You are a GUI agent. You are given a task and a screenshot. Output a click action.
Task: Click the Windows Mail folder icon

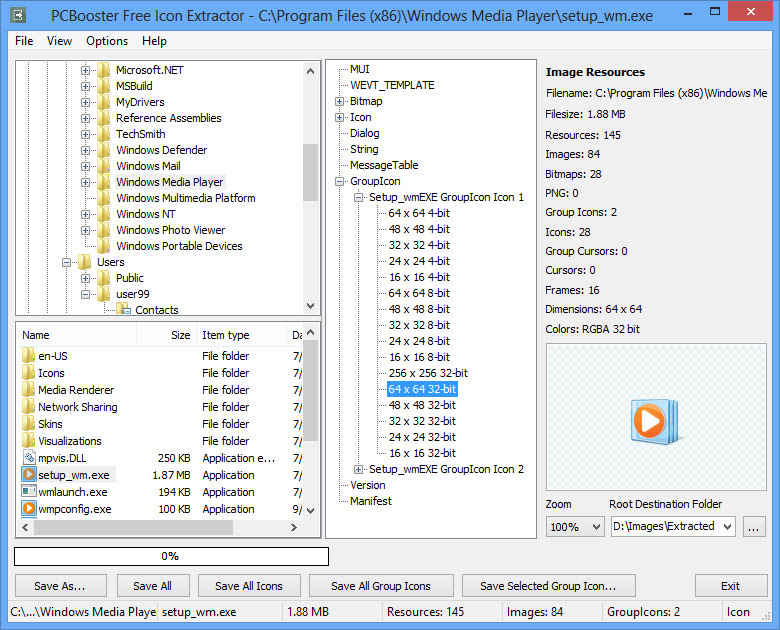point(103,166)
